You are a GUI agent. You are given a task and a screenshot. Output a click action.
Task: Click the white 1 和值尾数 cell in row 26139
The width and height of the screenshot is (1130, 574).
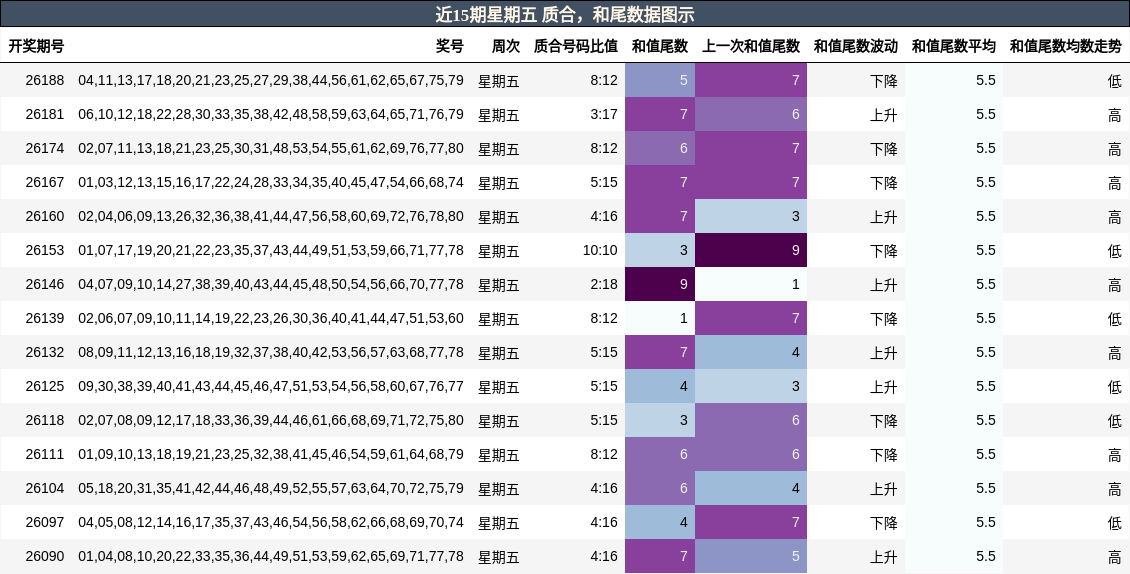coord(660,318)
